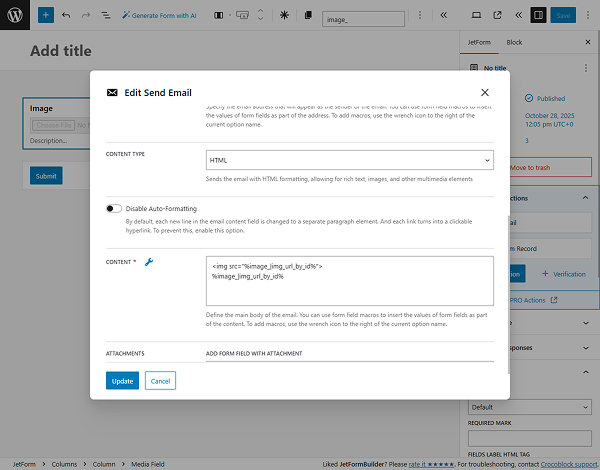Click the Verification add button

pos(564,274)
